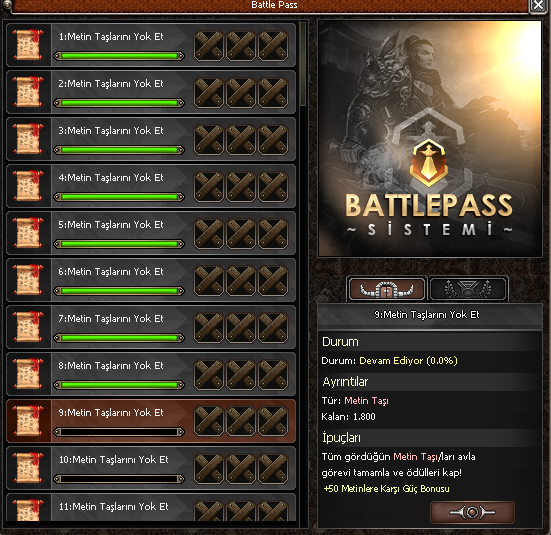Click the Battlepass Sistemi banner image

pyautogui.click(x=430, y=138)
